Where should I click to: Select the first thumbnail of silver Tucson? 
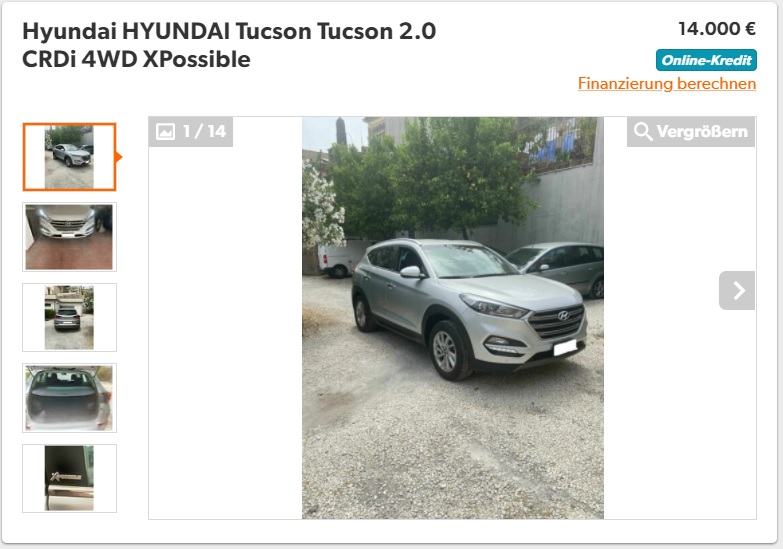click(69, 157)
